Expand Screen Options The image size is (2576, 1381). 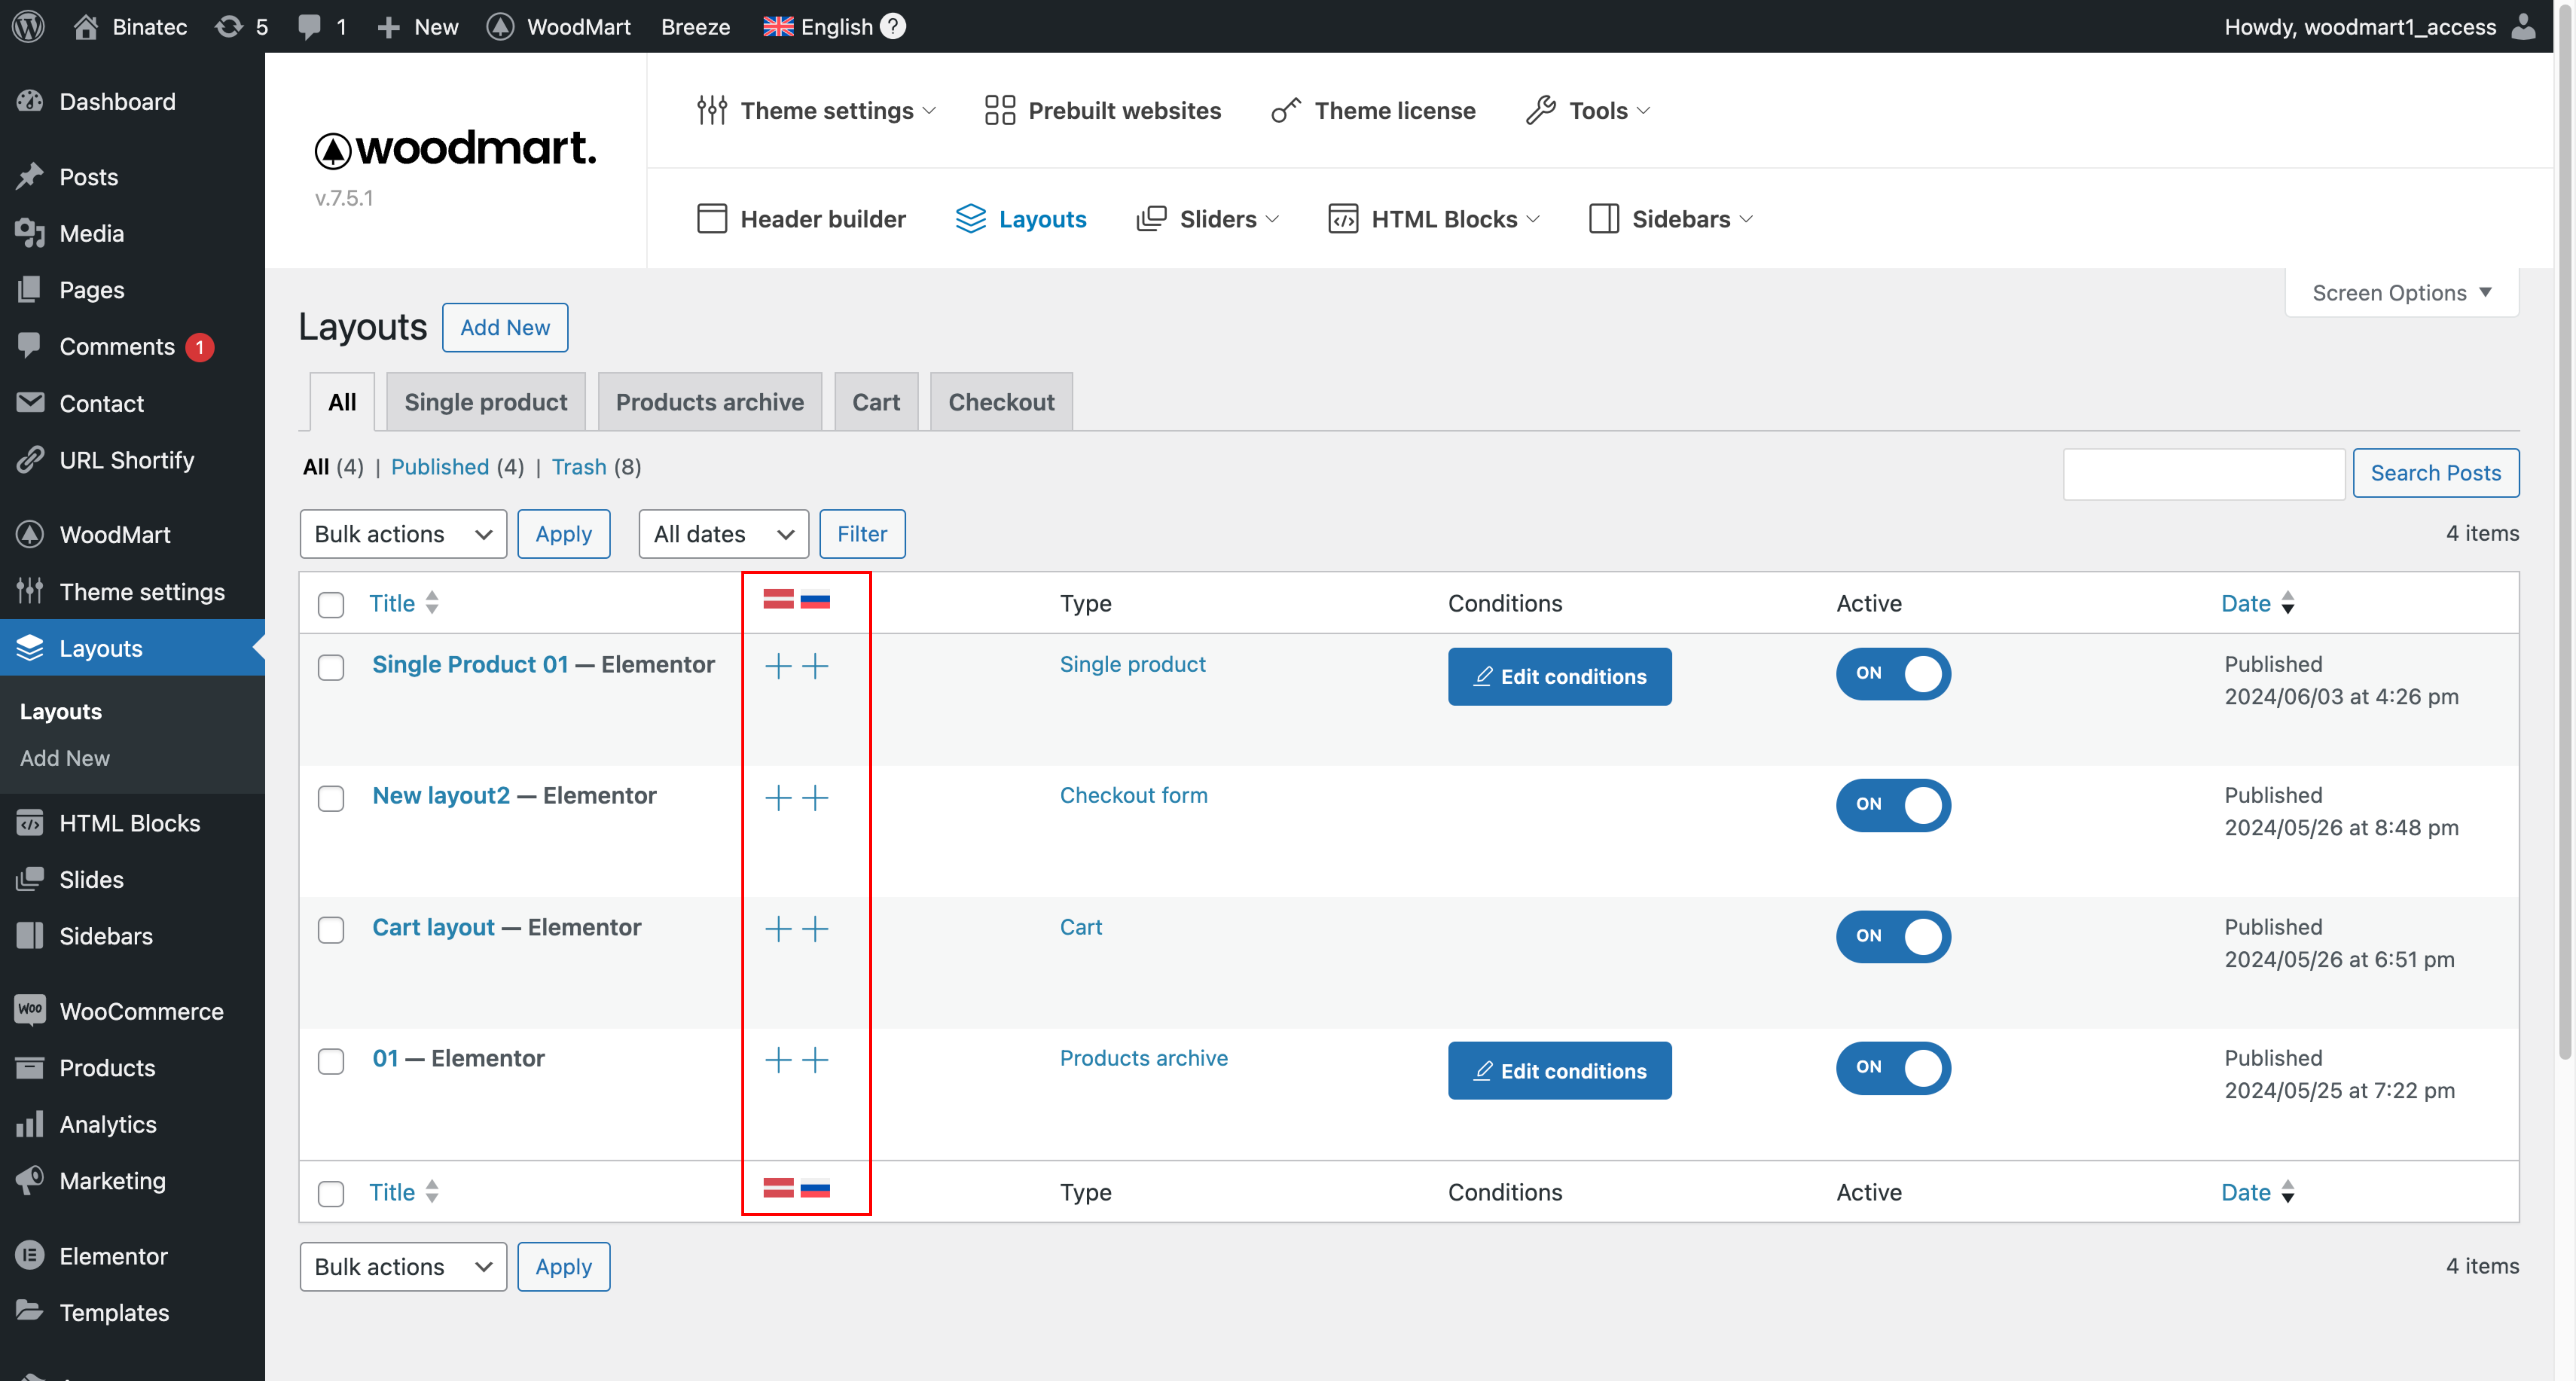(2402, 293)
